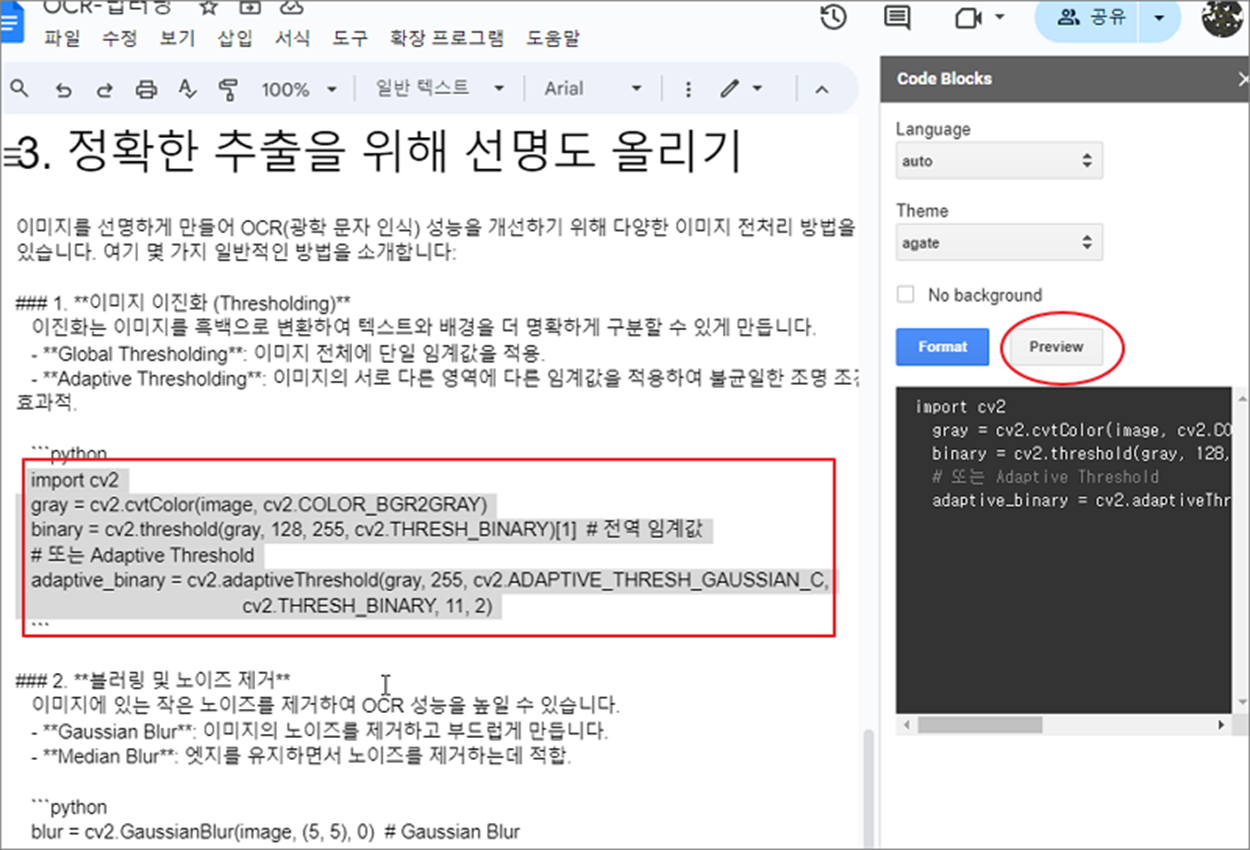Open the 확장 프로그램 menu
Screen dimensions: 1250x850
[447, 39]
